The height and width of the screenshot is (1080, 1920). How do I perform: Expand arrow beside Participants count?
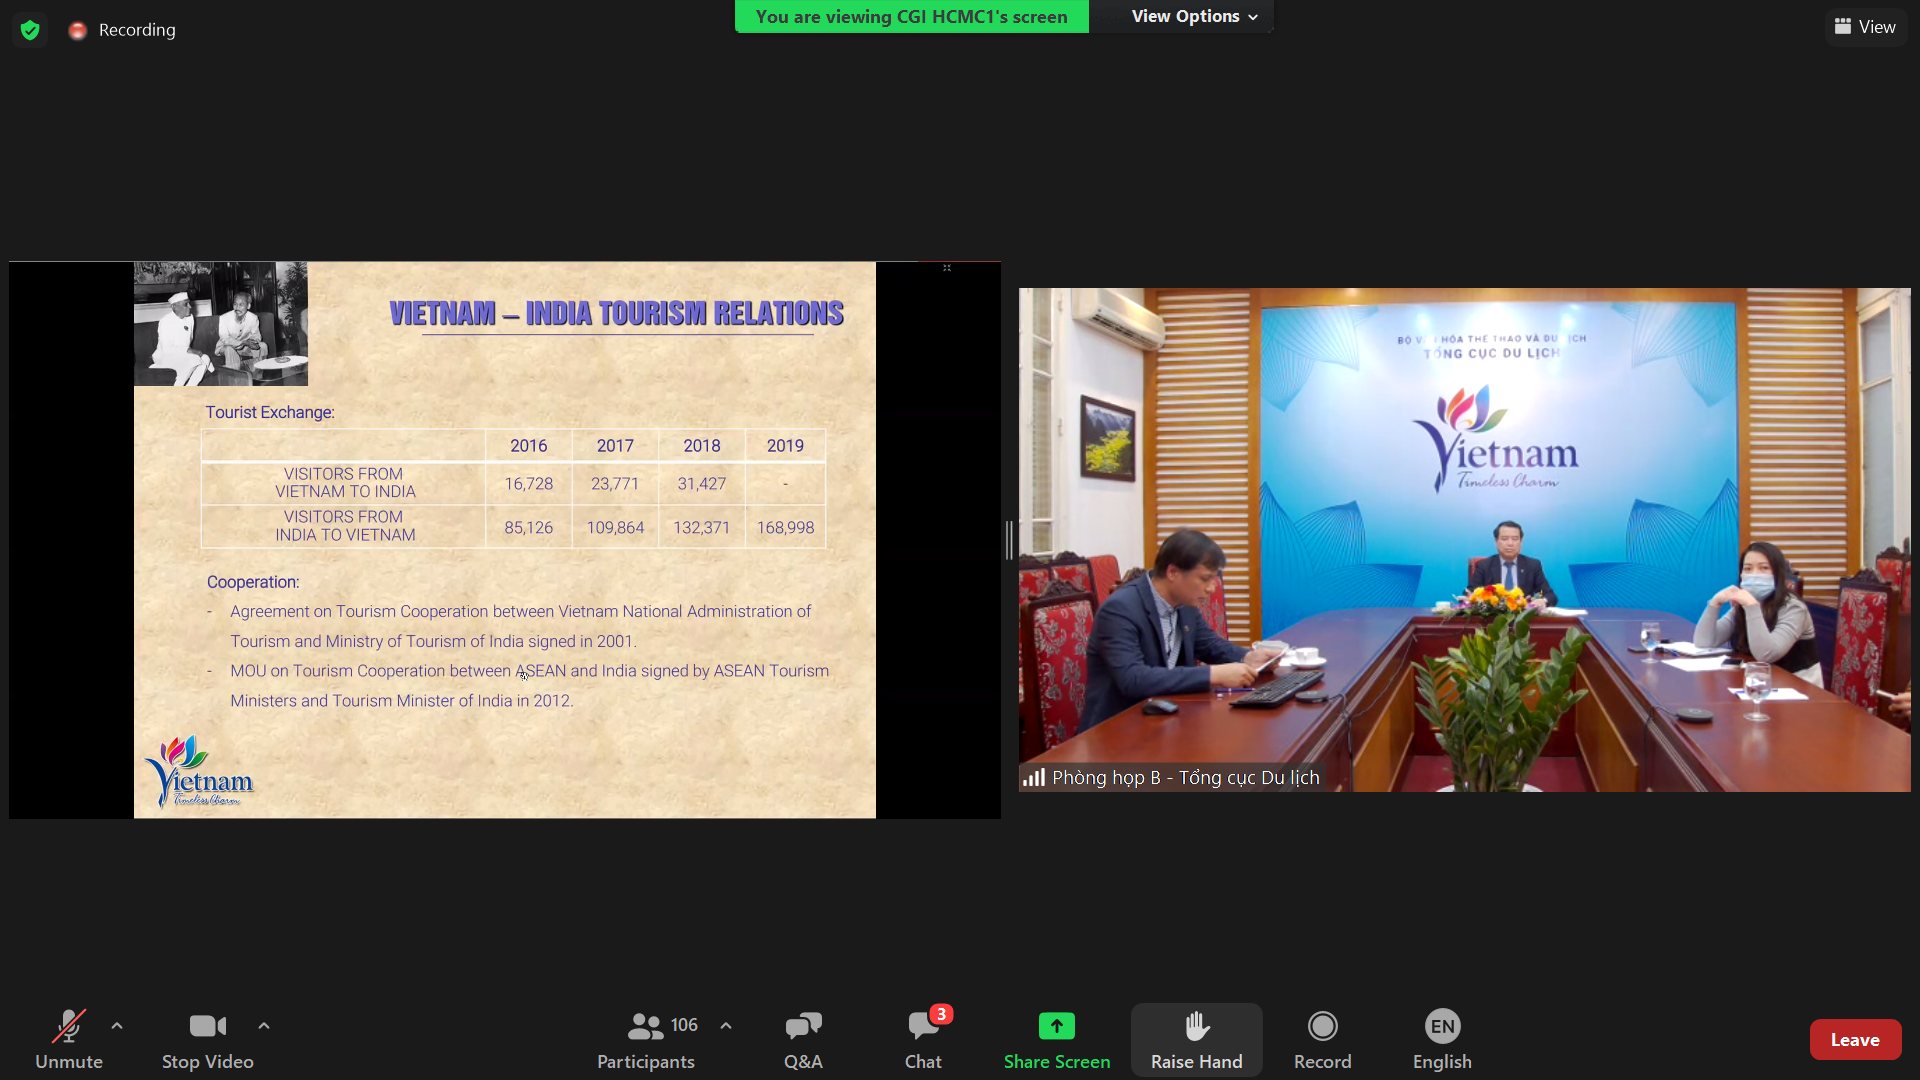pos(726,1026)
